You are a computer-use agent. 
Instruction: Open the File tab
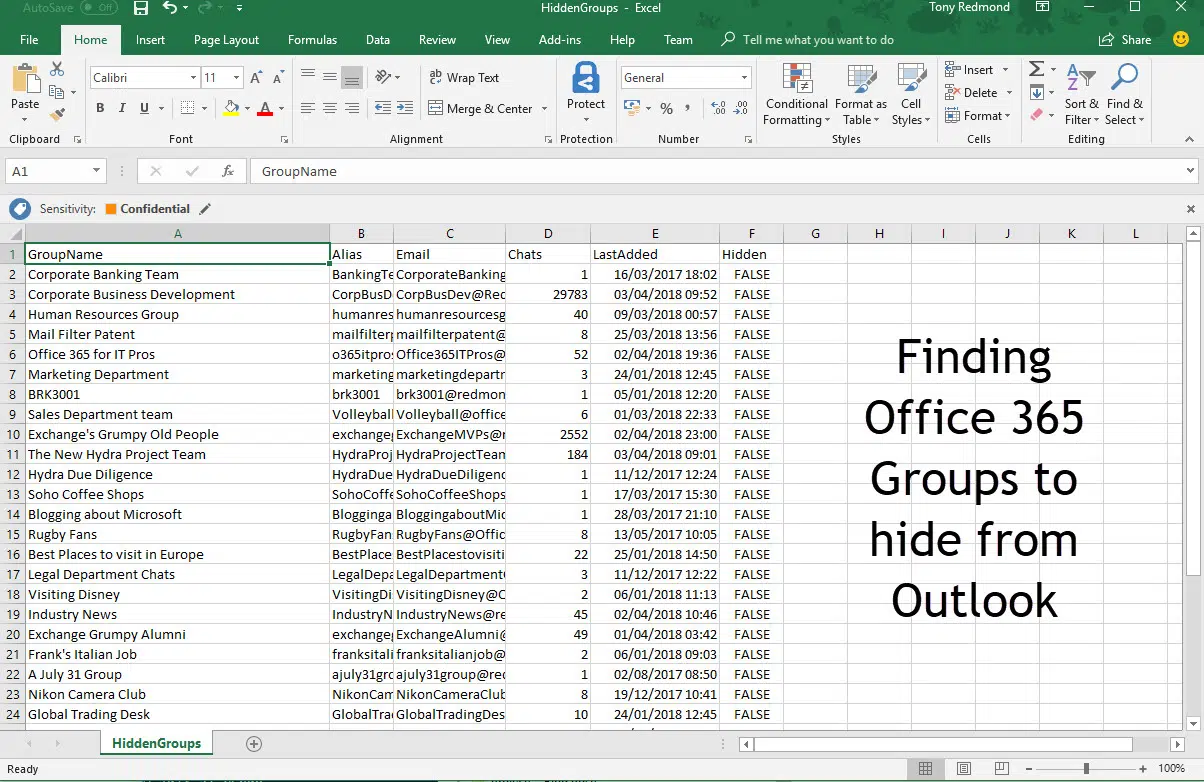pyautogui.click(x=29, y=40)
